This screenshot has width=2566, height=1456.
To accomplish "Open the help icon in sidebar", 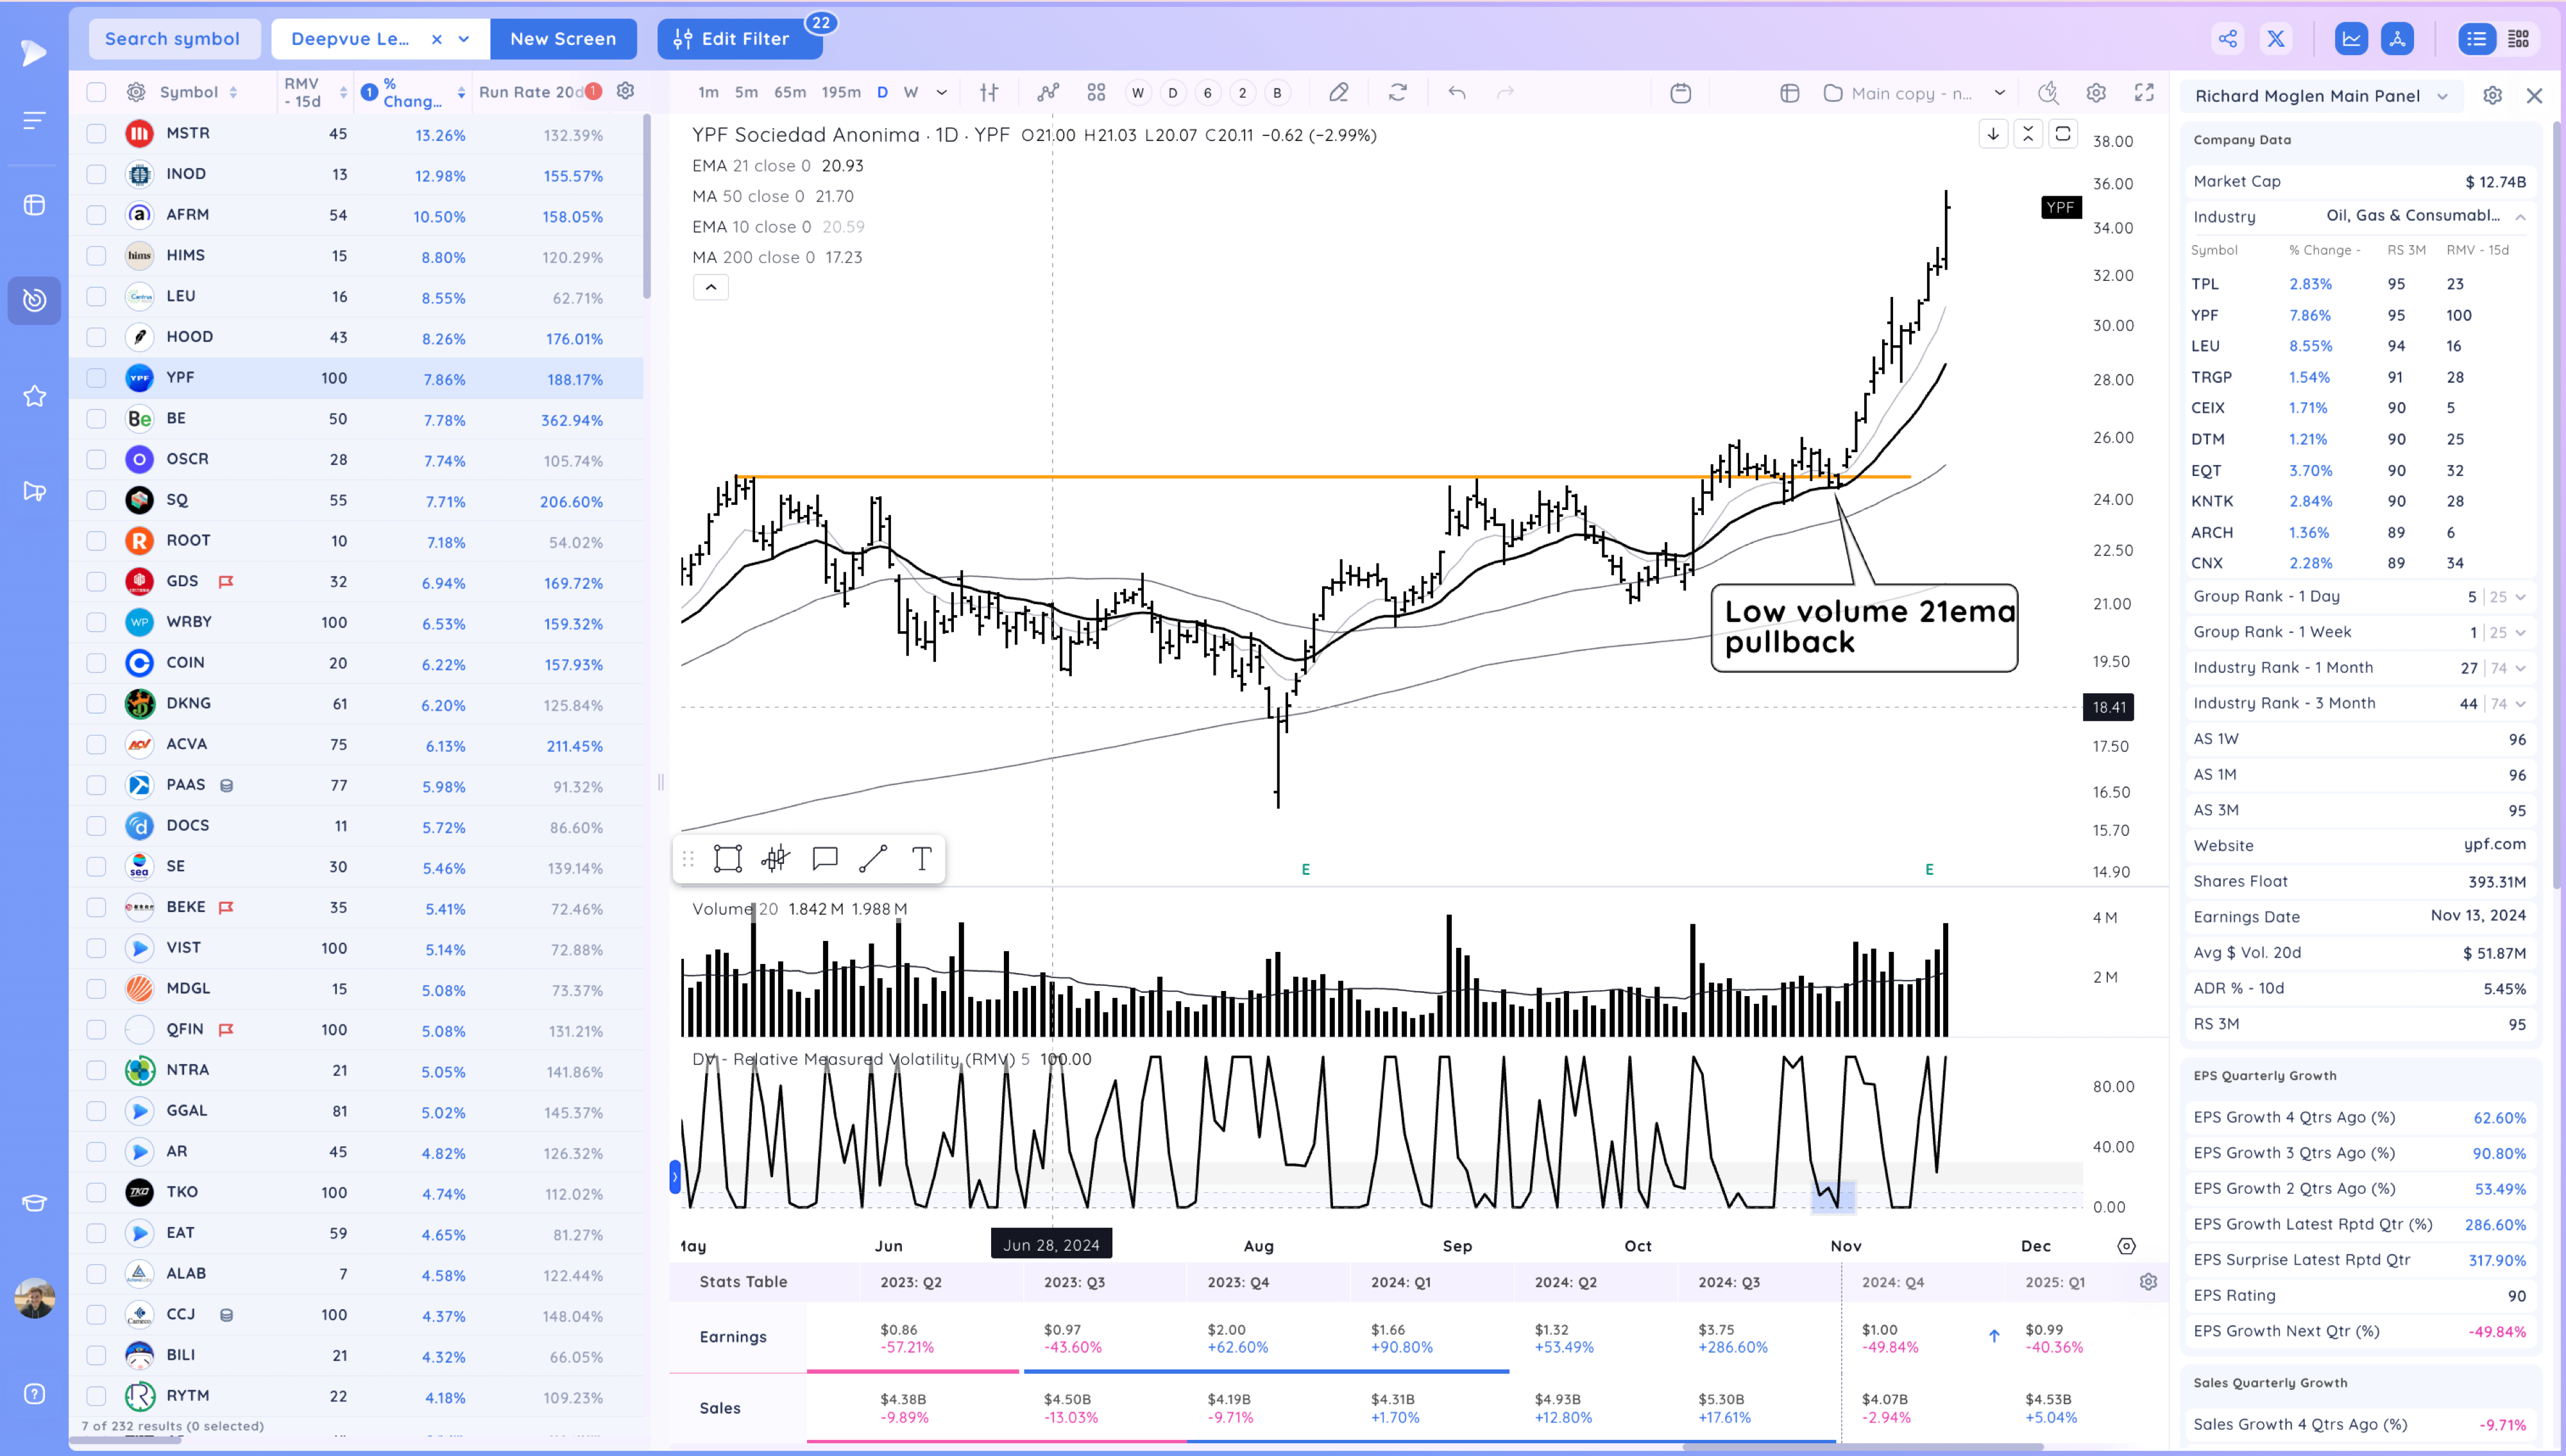I will [x=34, y=1394].
